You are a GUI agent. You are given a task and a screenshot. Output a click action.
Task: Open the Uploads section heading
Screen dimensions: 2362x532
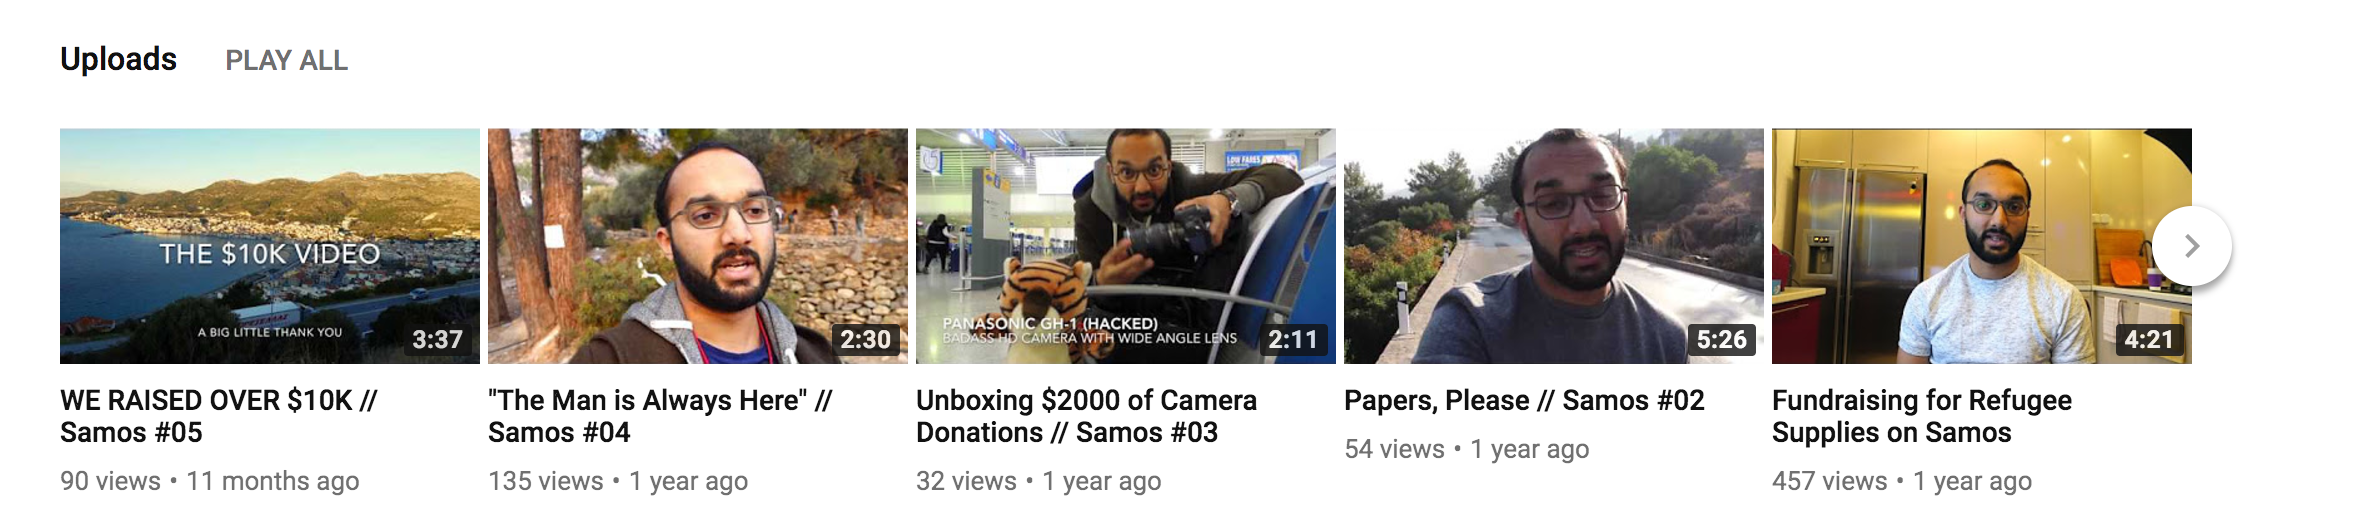tap(118, 59)
